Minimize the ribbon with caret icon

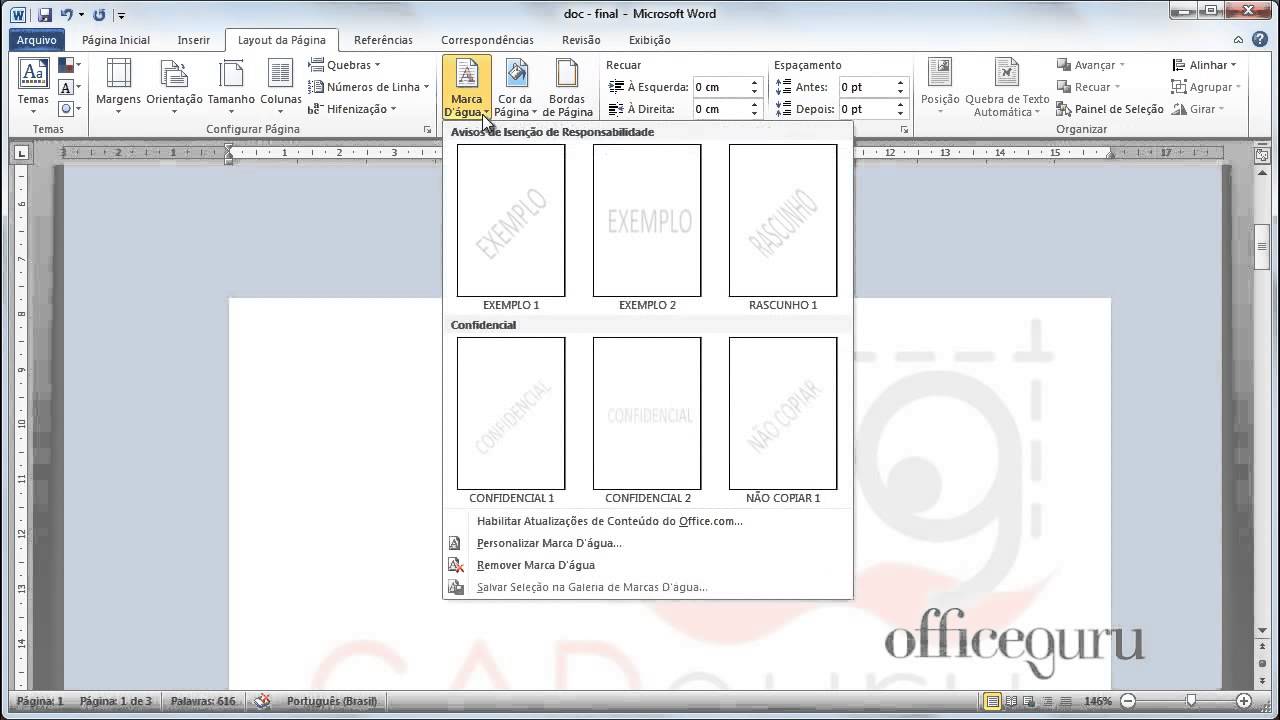pos(1239,40)
